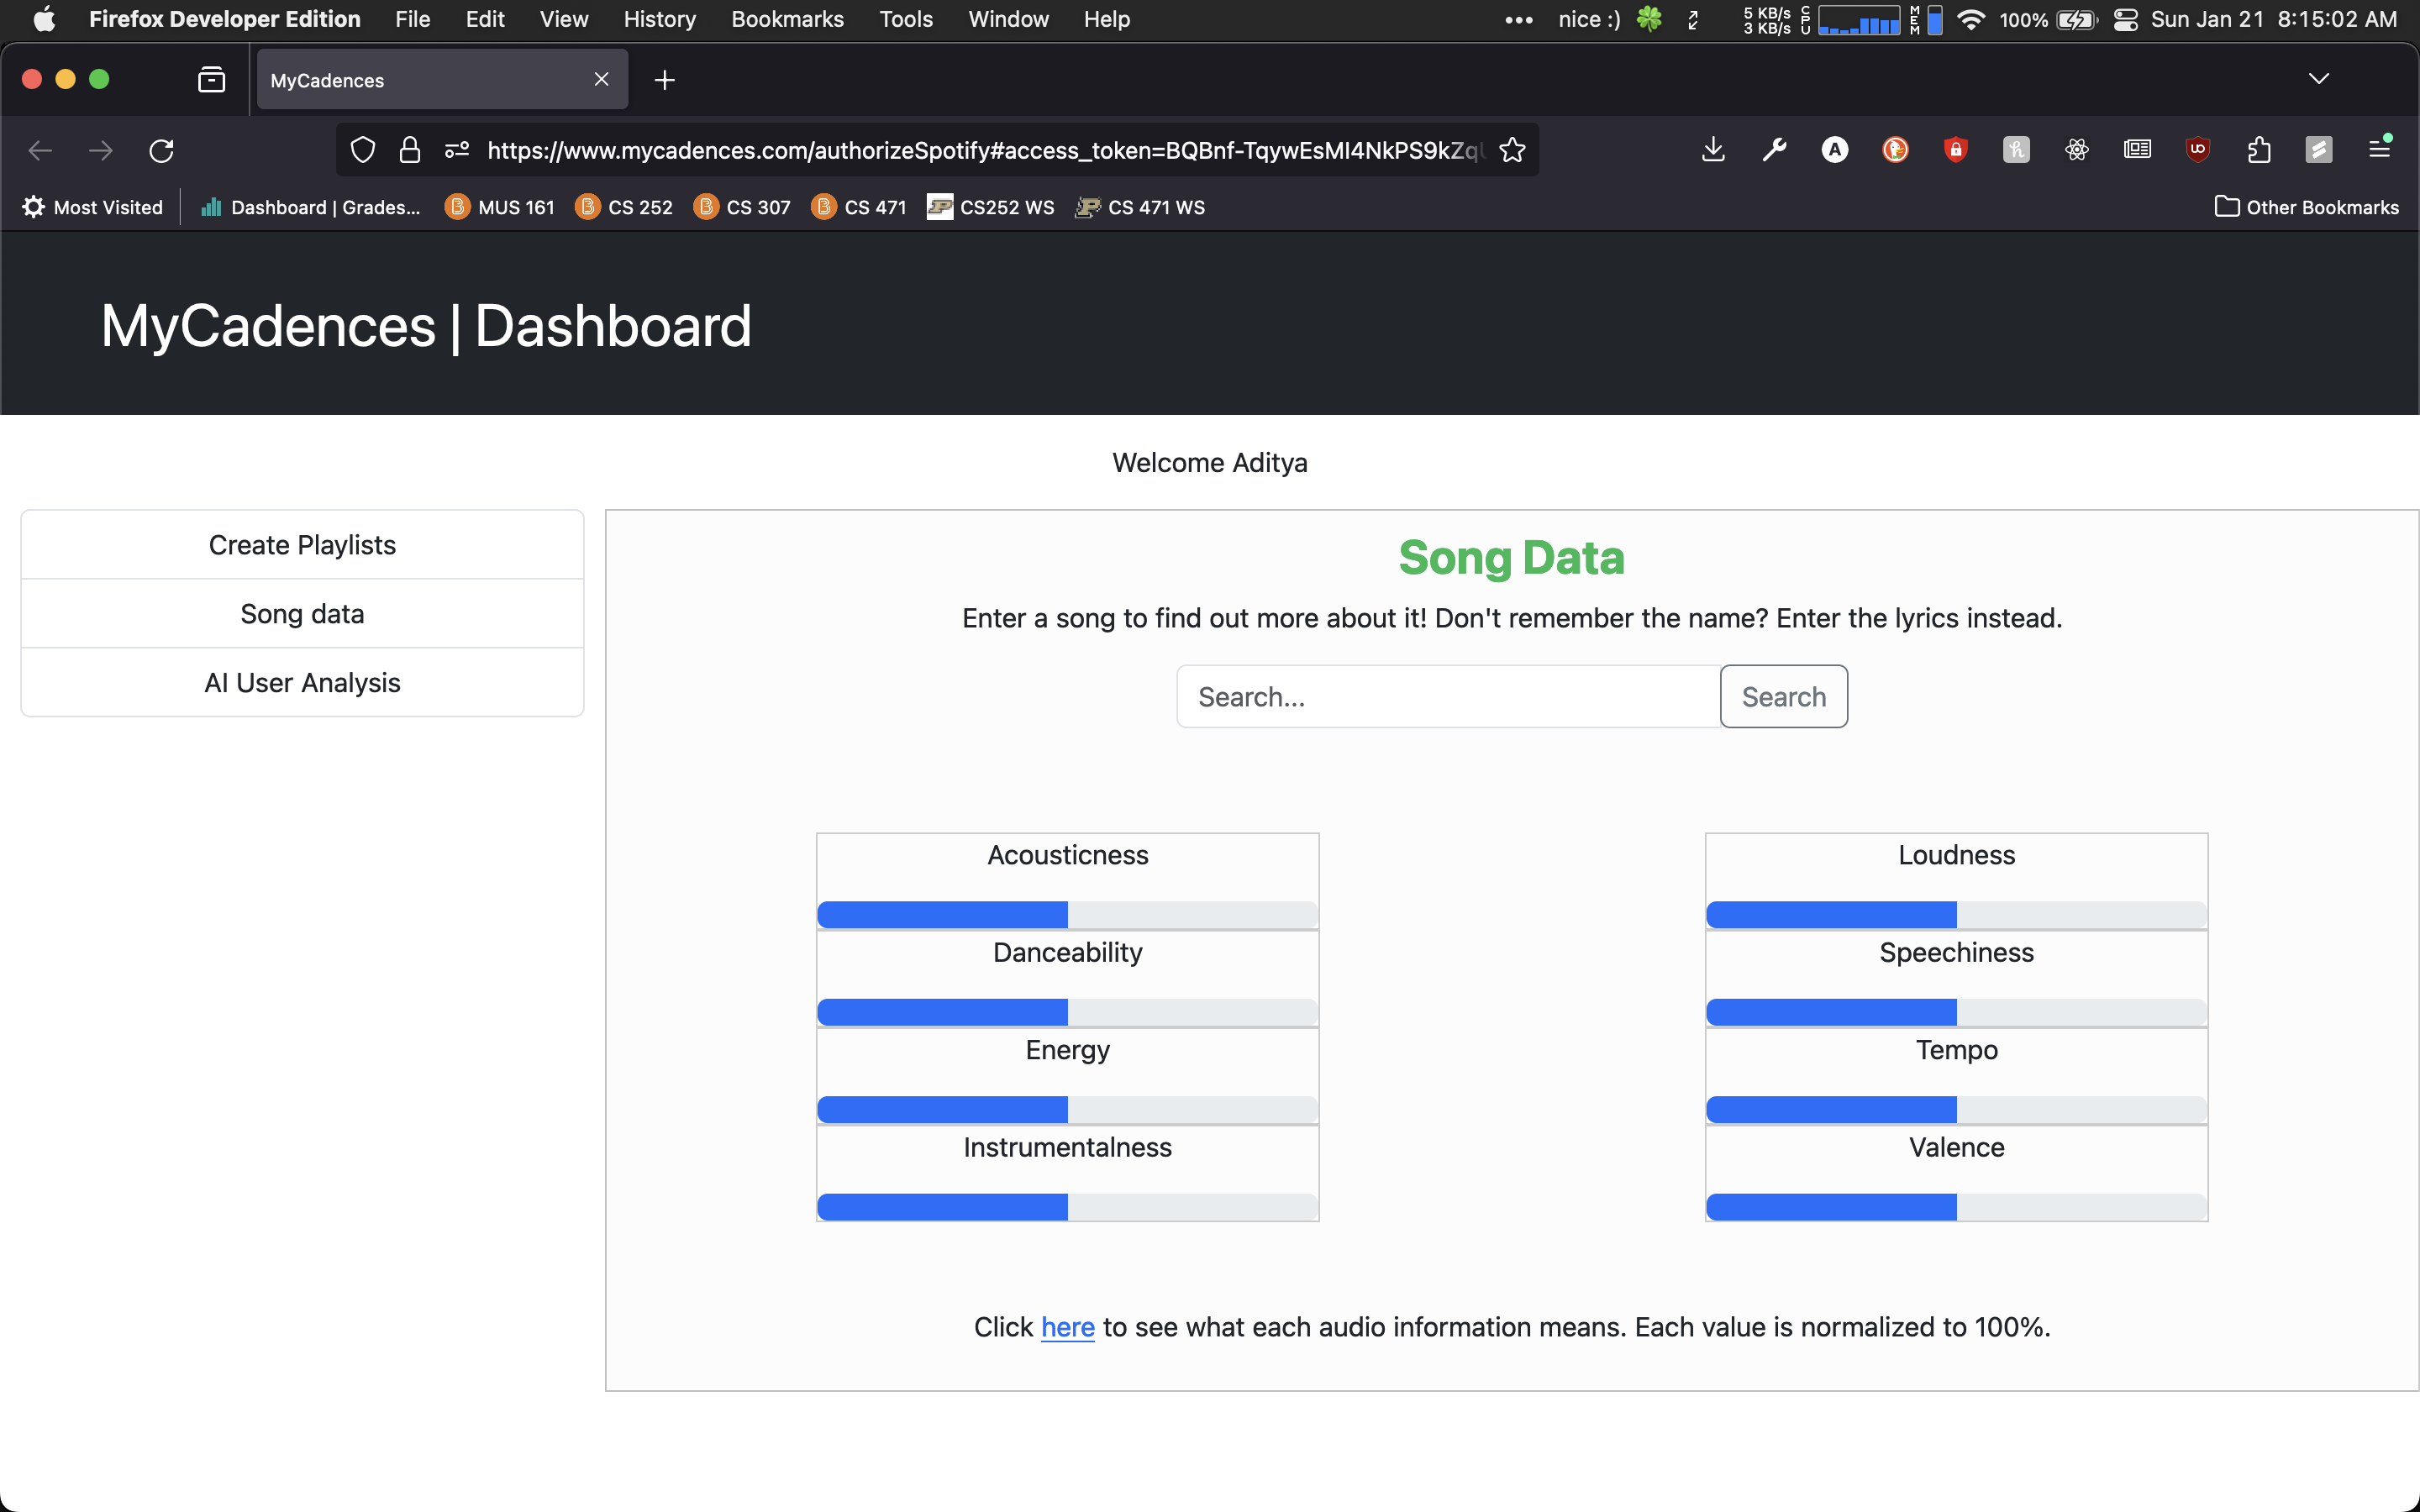This screenshot has height=1512, width=2420.
Task: Open the Firefox View icon
Action: point(211,80)
